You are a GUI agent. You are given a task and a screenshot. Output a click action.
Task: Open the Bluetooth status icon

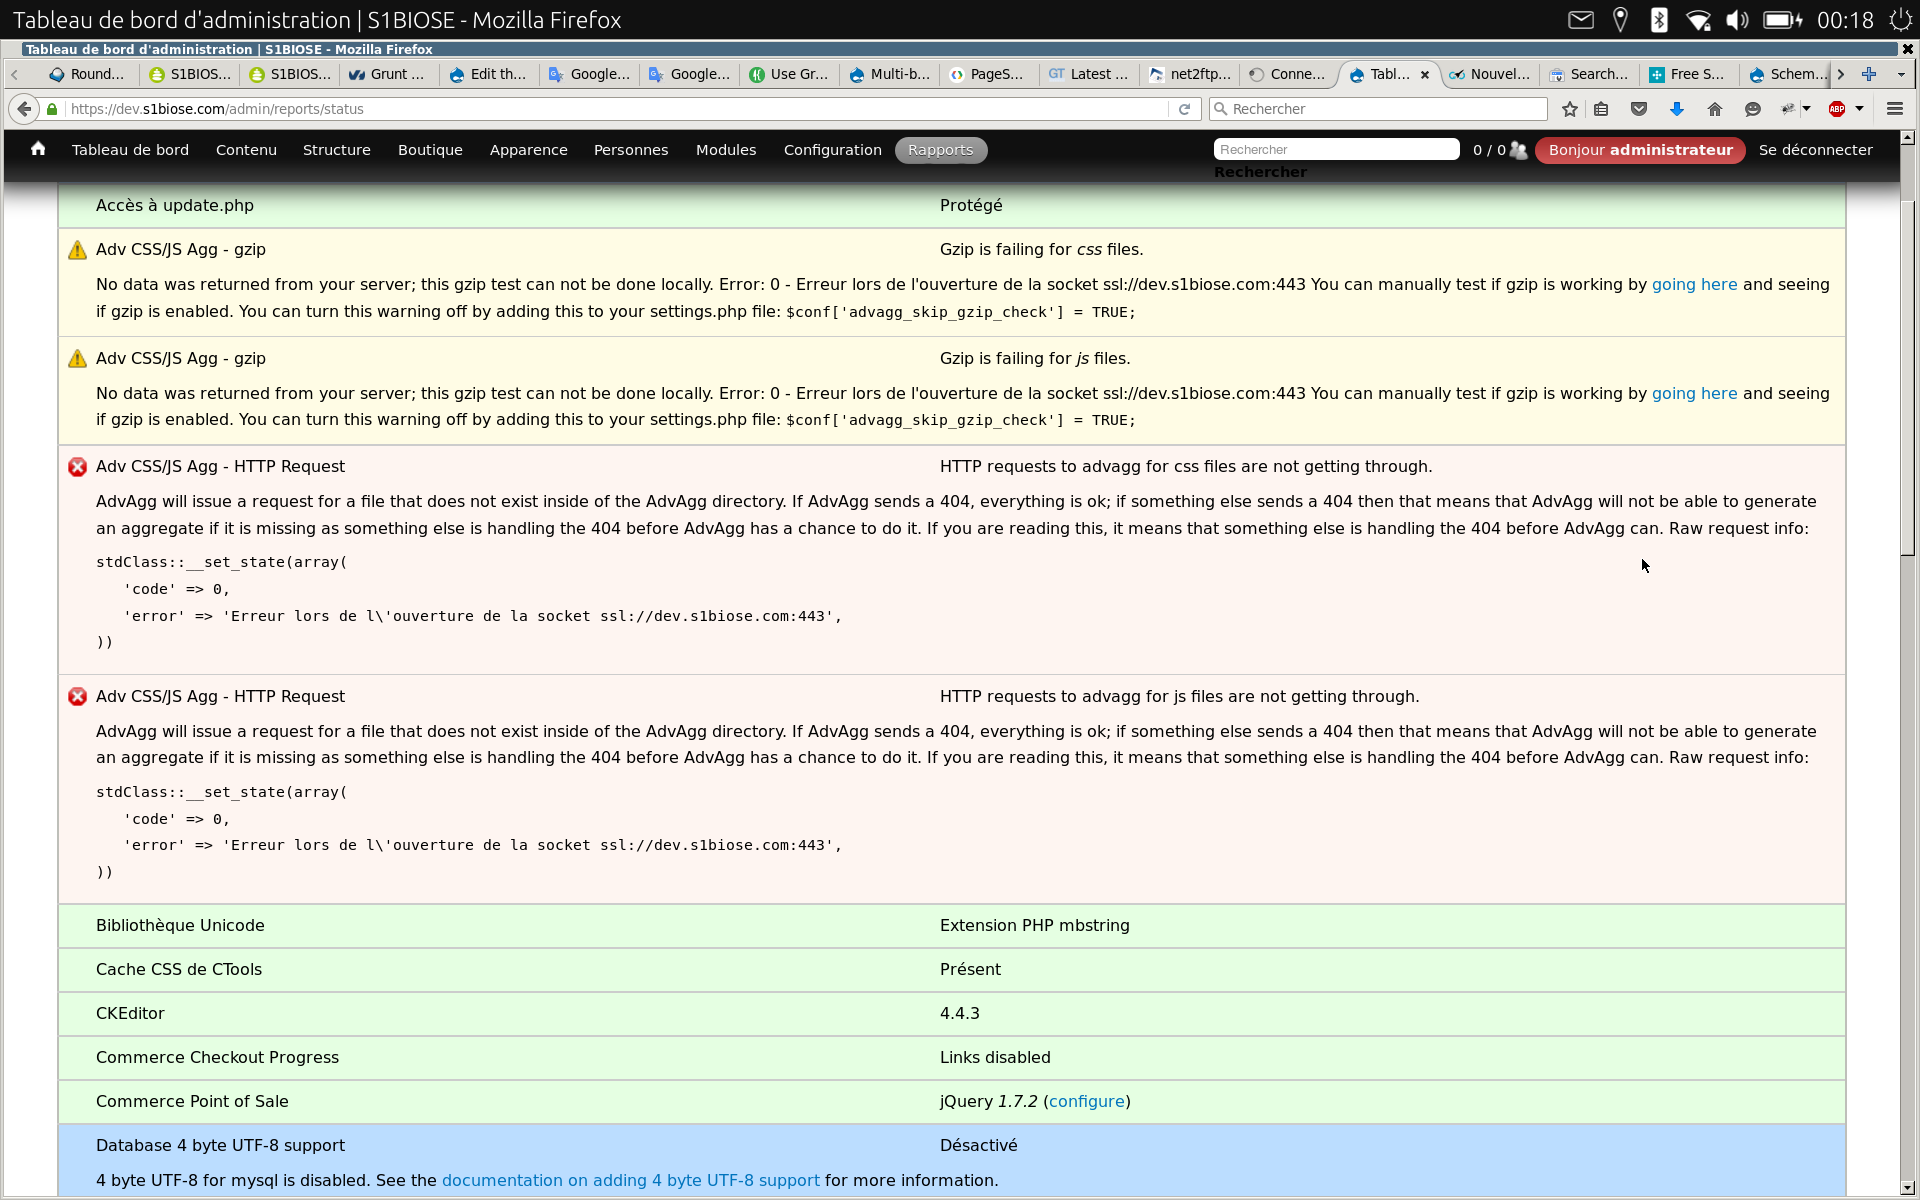point(1659,19)
